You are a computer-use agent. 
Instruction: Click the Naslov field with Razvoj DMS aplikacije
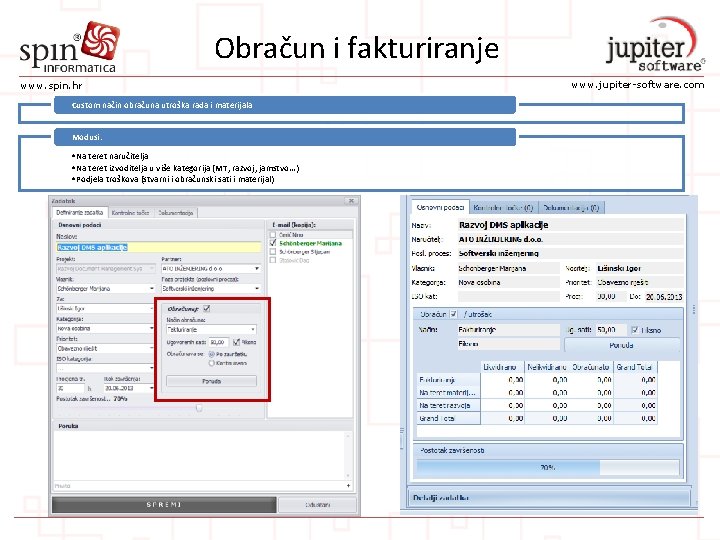point(158,248)
